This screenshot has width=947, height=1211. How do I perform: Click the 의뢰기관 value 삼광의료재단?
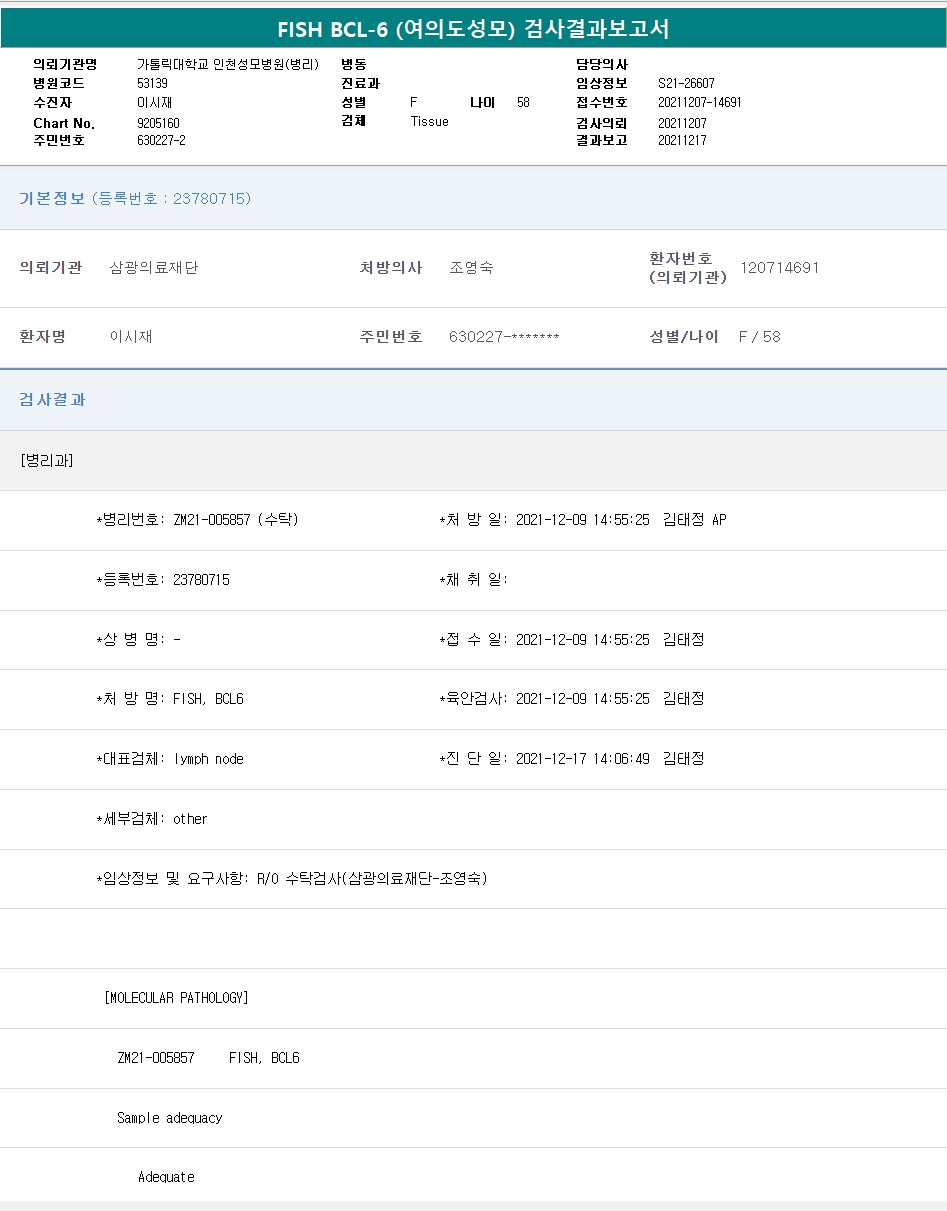(153, 268)
